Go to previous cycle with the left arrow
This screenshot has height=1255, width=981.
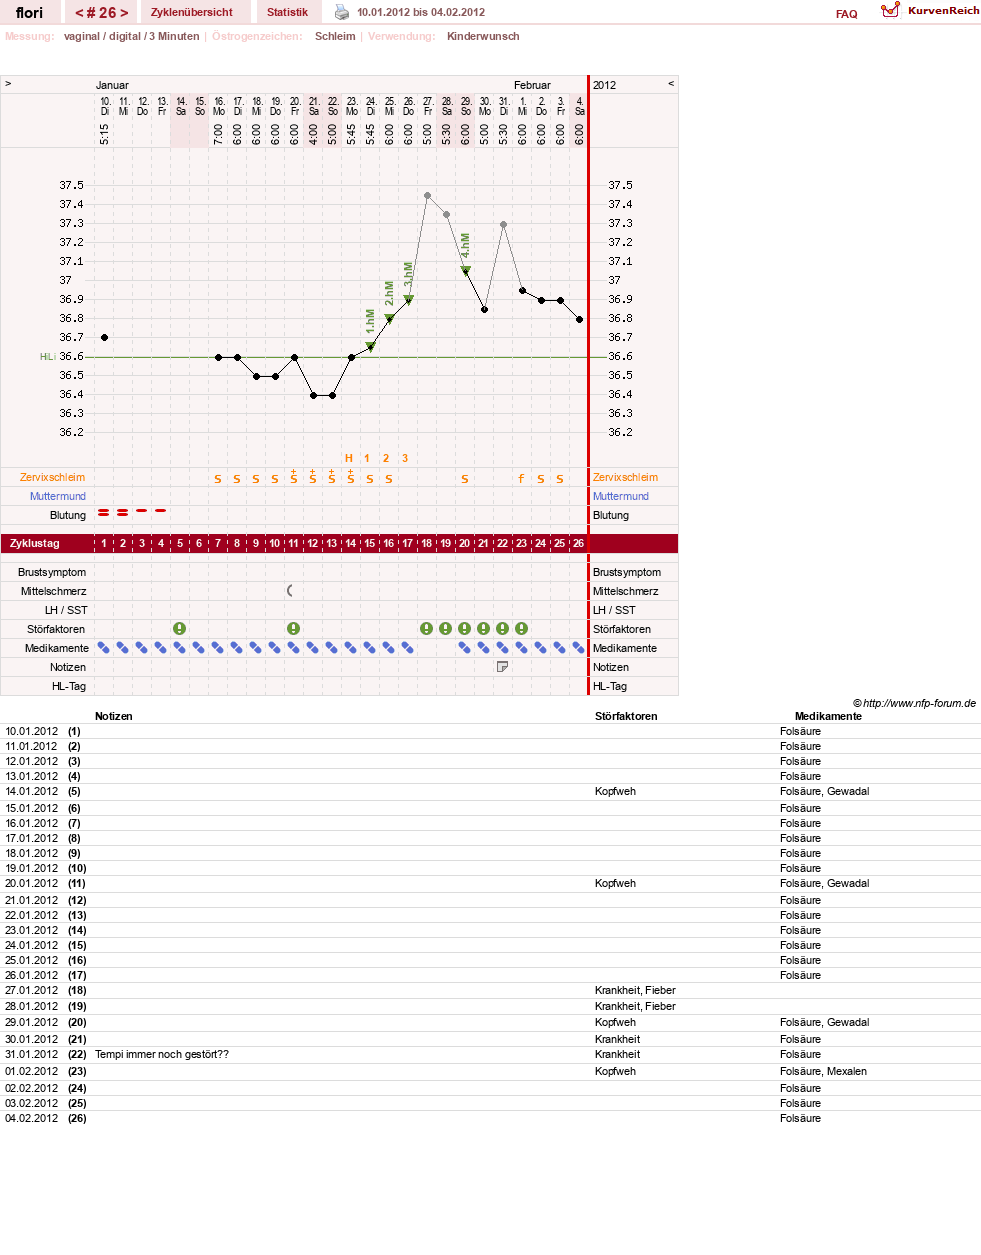pos(79,13)
